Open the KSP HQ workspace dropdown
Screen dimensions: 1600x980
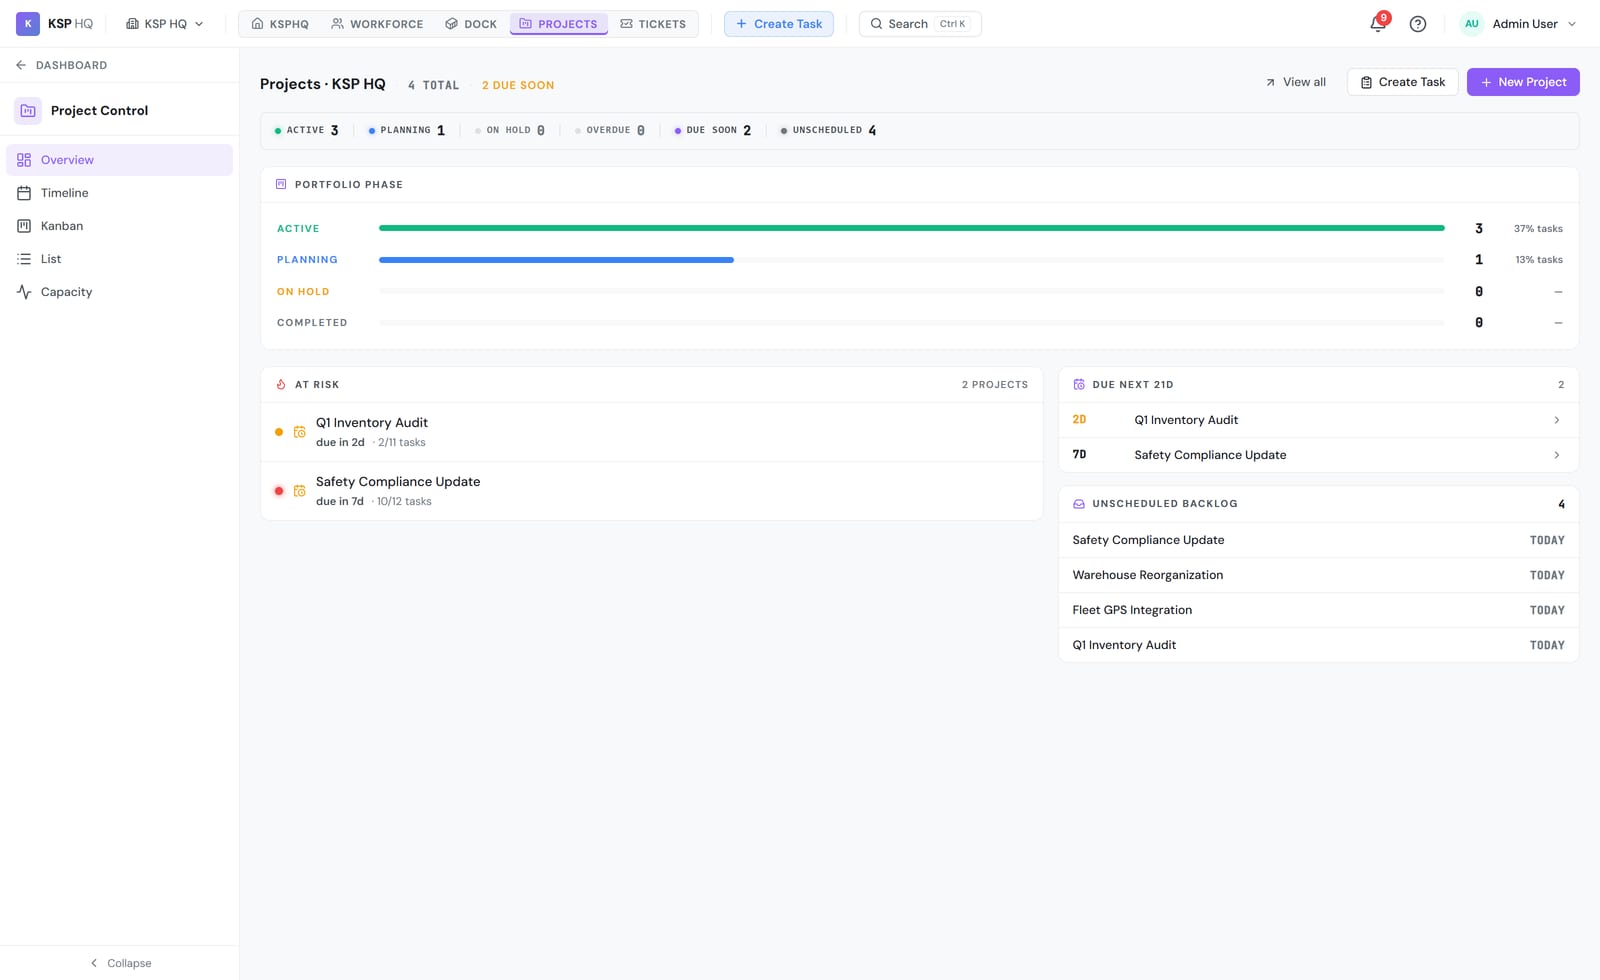tap(165, 24)
